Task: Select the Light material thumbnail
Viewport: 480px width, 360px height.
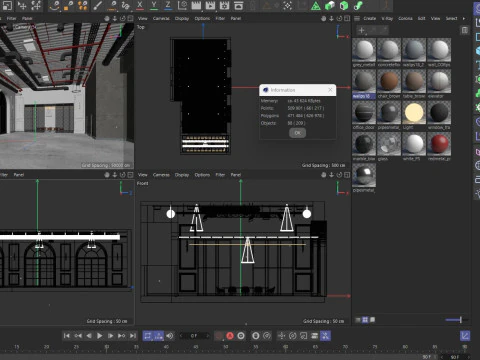Action: coord(414,113)
